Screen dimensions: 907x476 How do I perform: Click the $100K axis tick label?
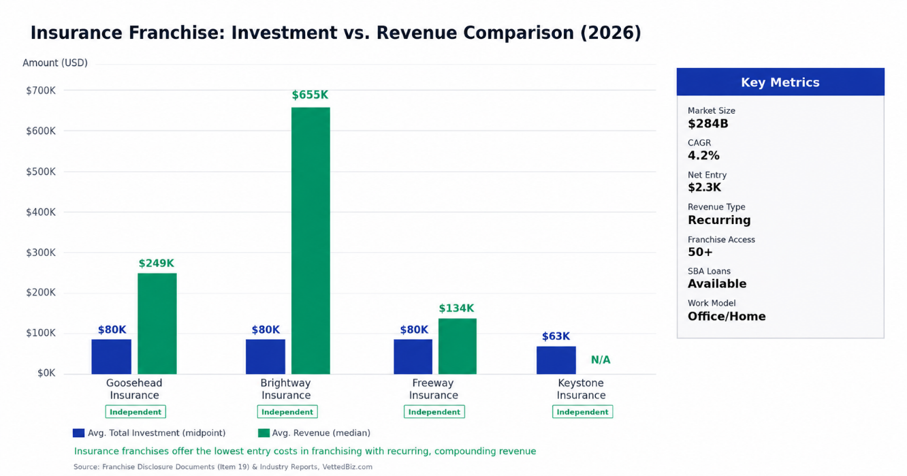(41, 333)
